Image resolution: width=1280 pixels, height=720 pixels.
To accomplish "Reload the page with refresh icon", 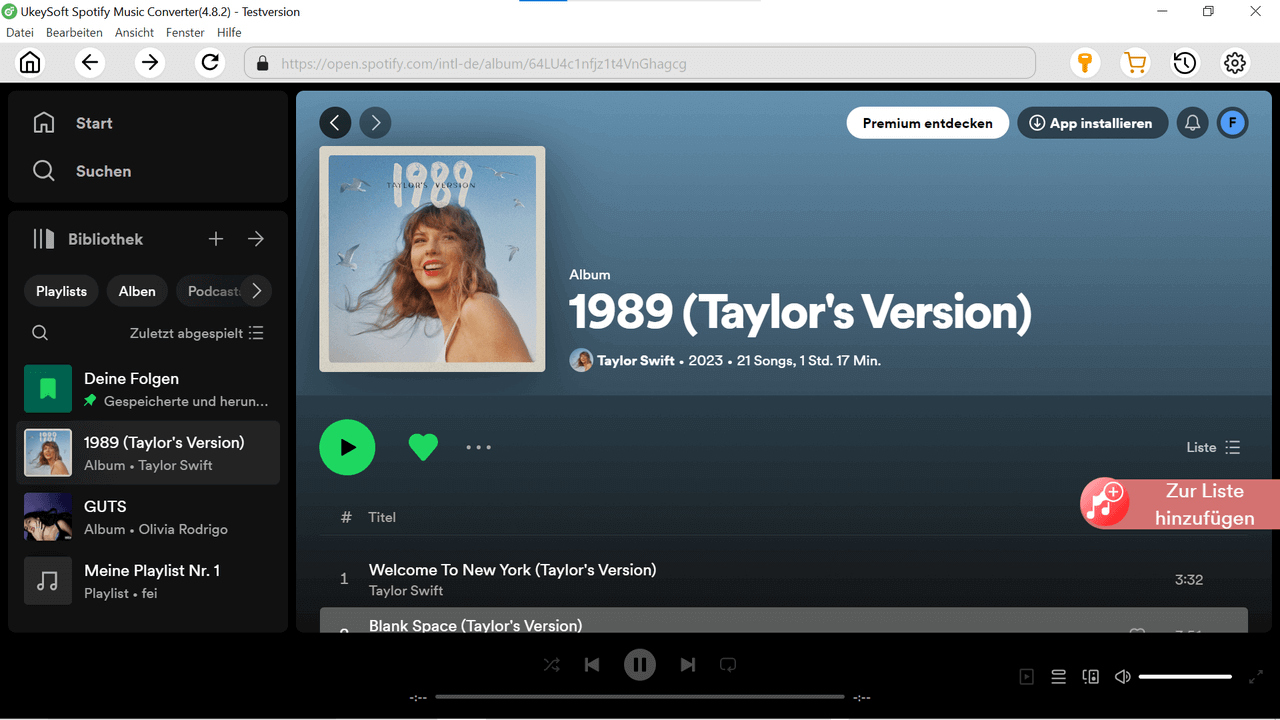I will pos(210,63).
